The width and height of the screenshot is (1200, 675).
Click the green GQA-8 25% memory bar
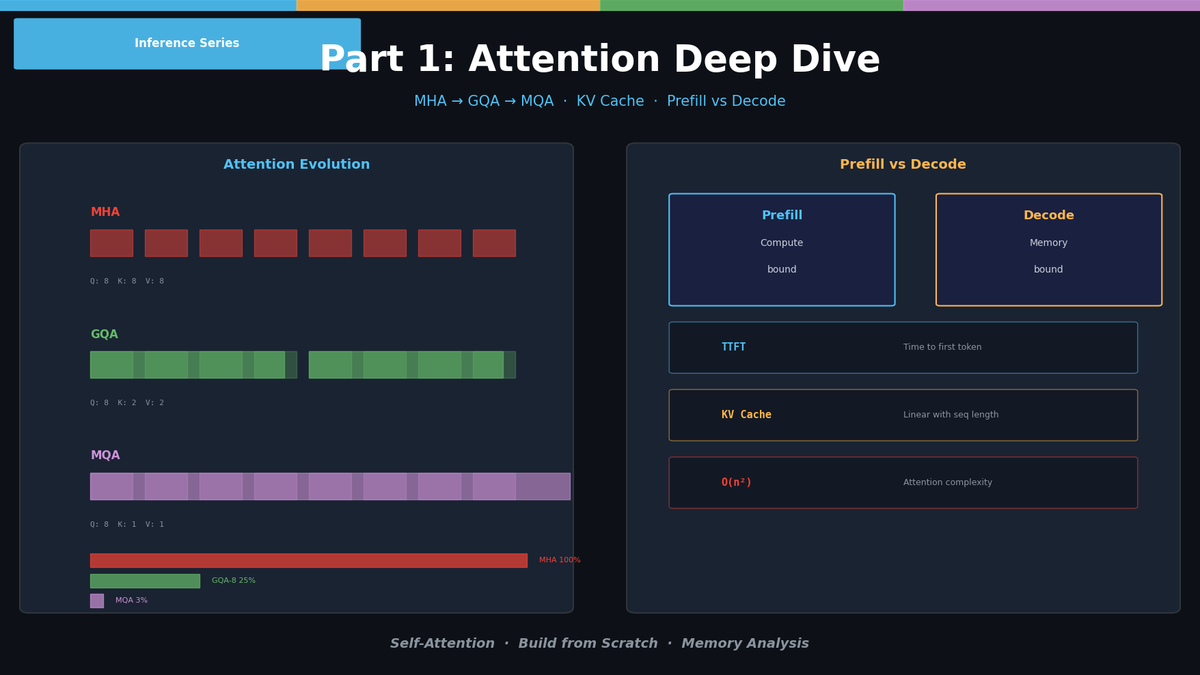145,581
